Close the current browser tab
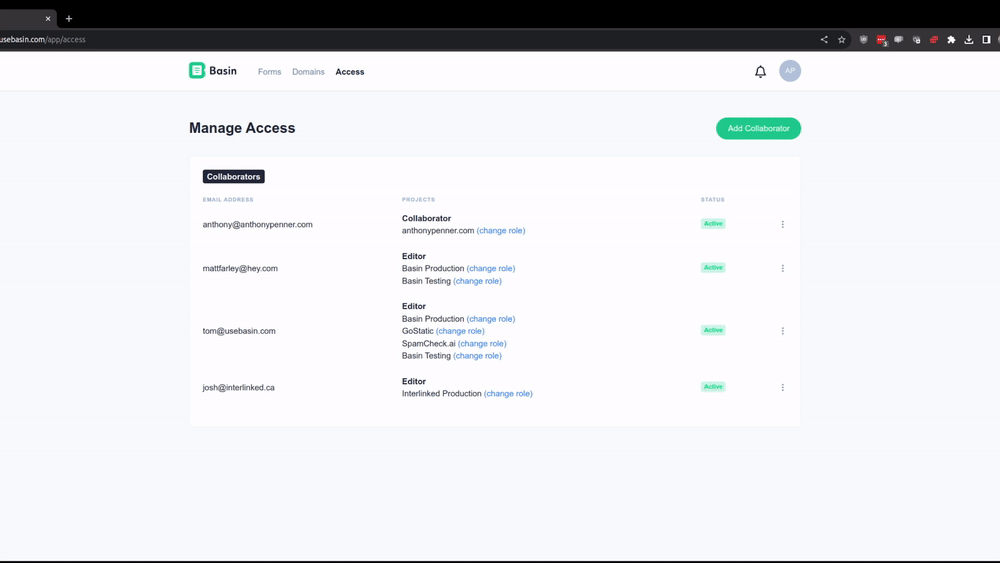Viewport: 1000px width, 563px height. (x=48, y=18)
